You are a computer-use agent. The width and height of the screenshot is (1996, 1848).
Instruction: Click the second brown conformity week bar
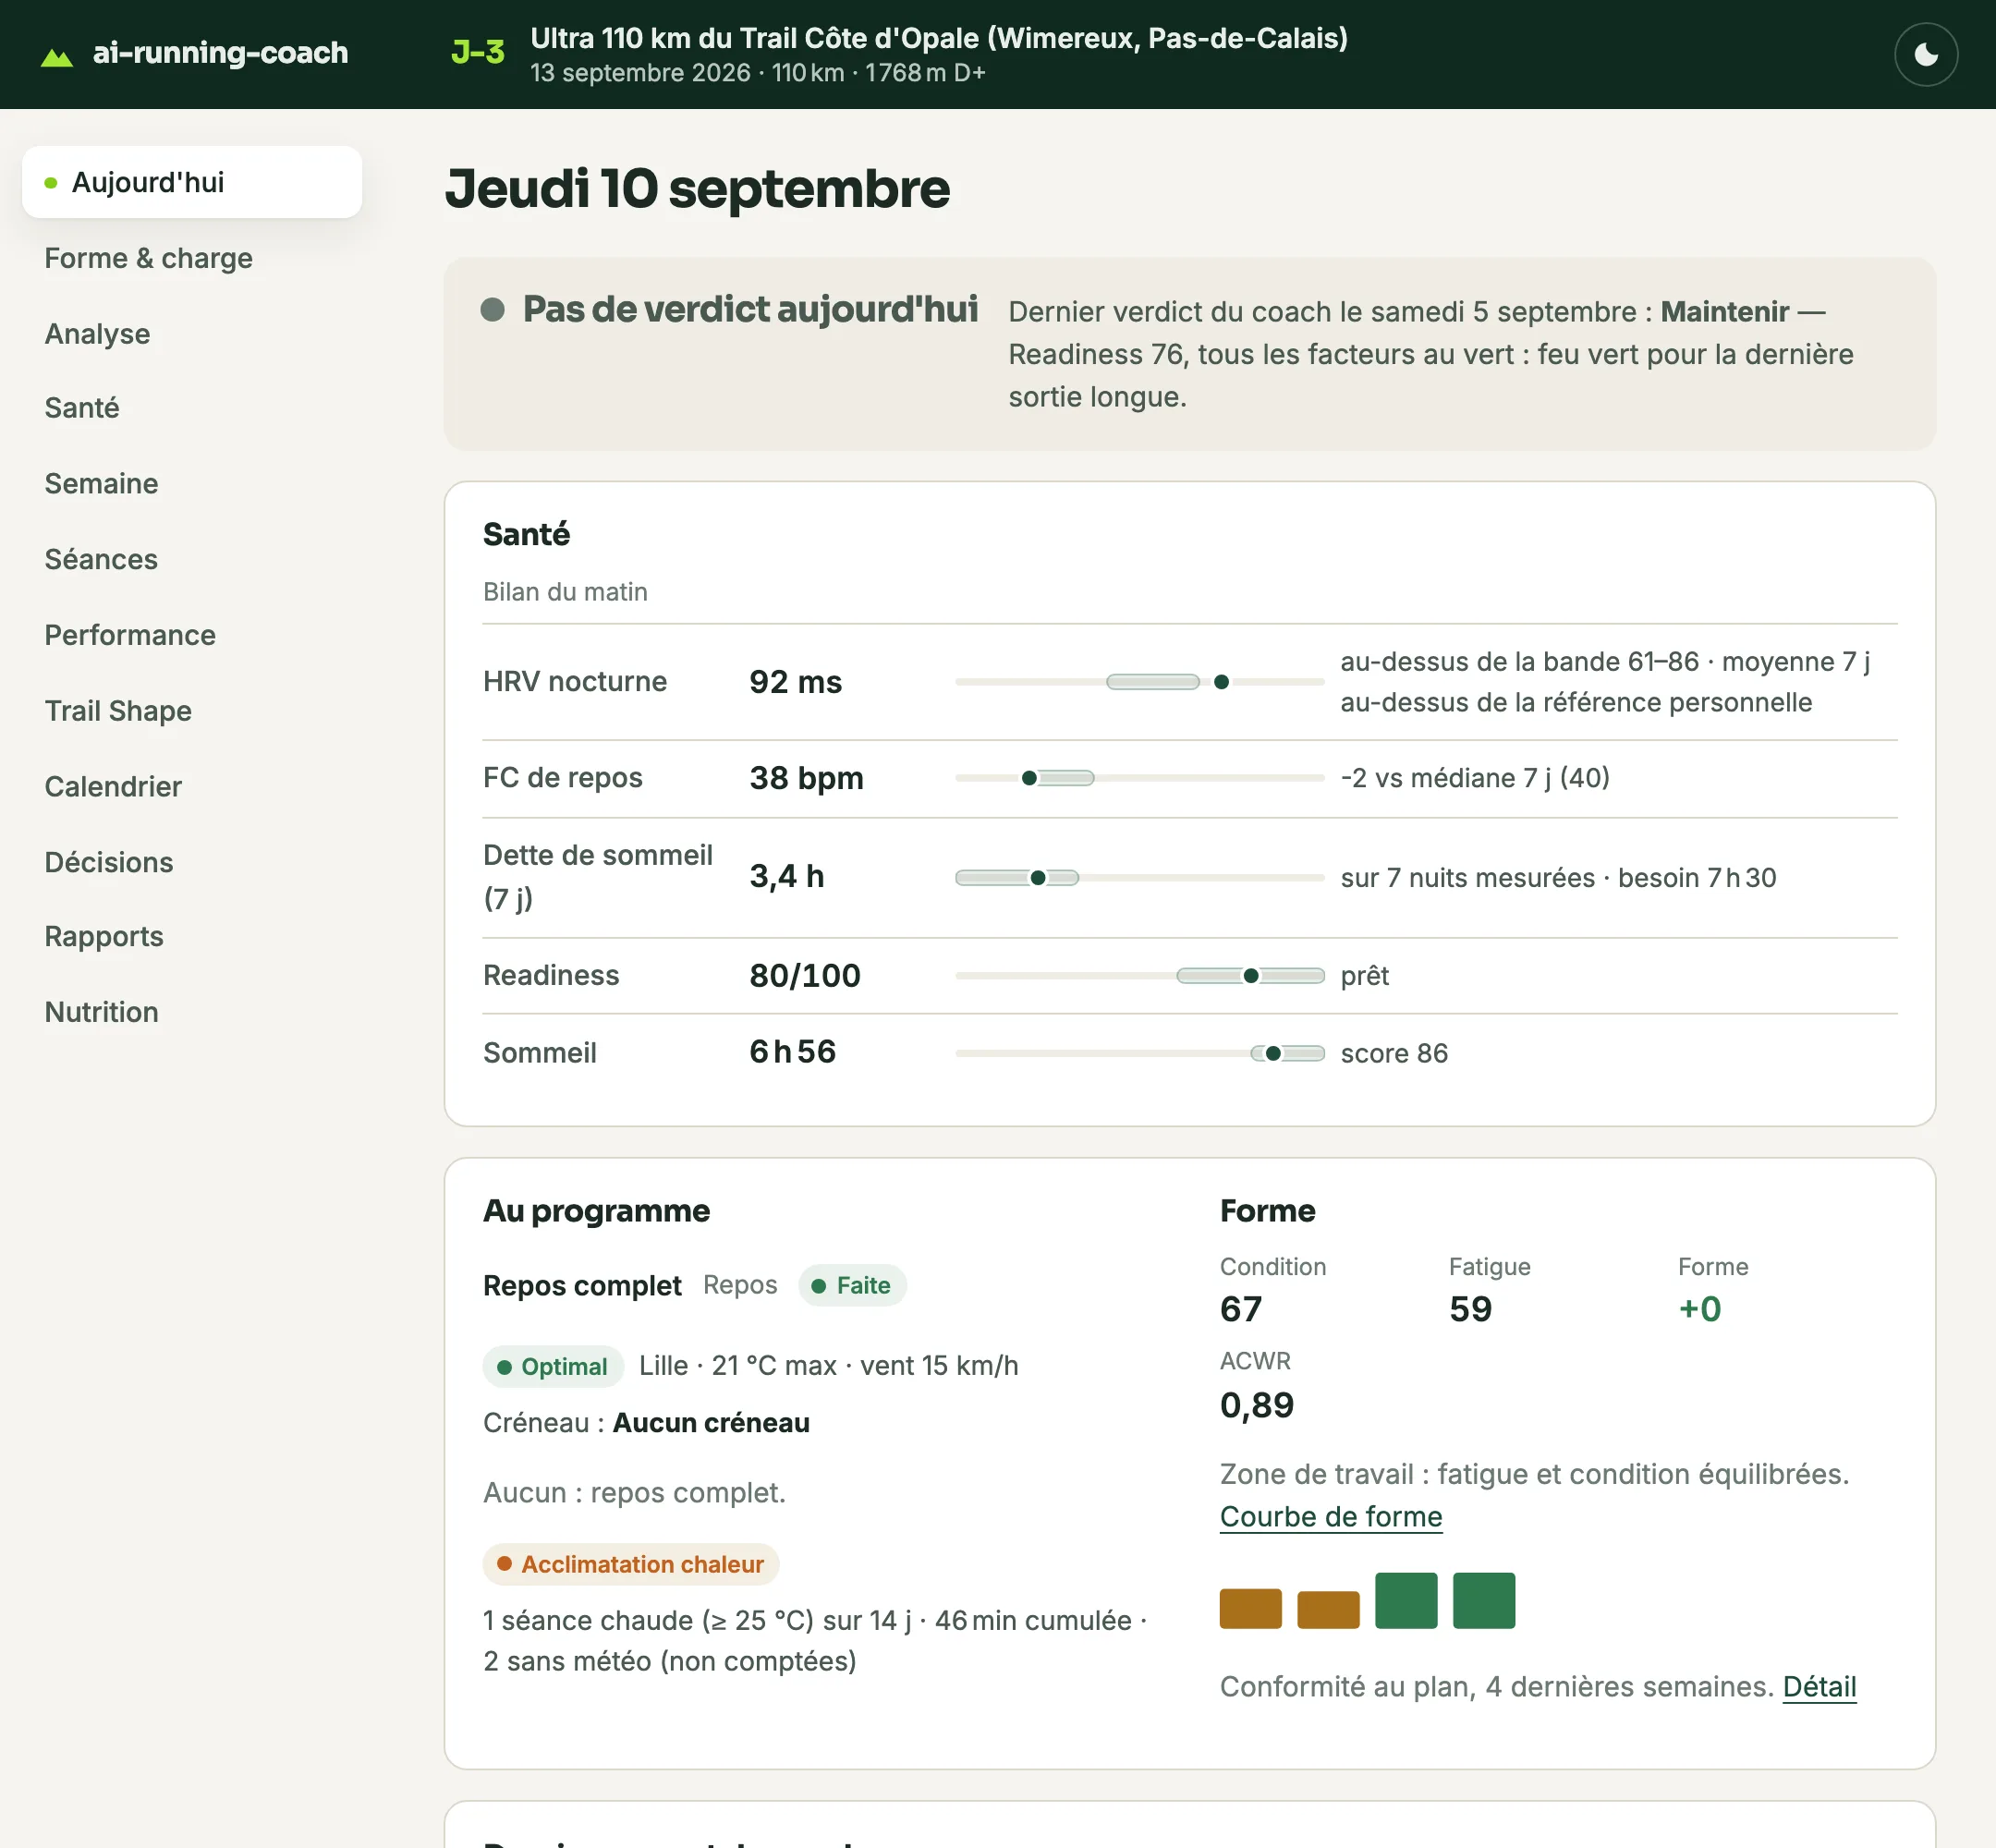tap(1328, 1610)
